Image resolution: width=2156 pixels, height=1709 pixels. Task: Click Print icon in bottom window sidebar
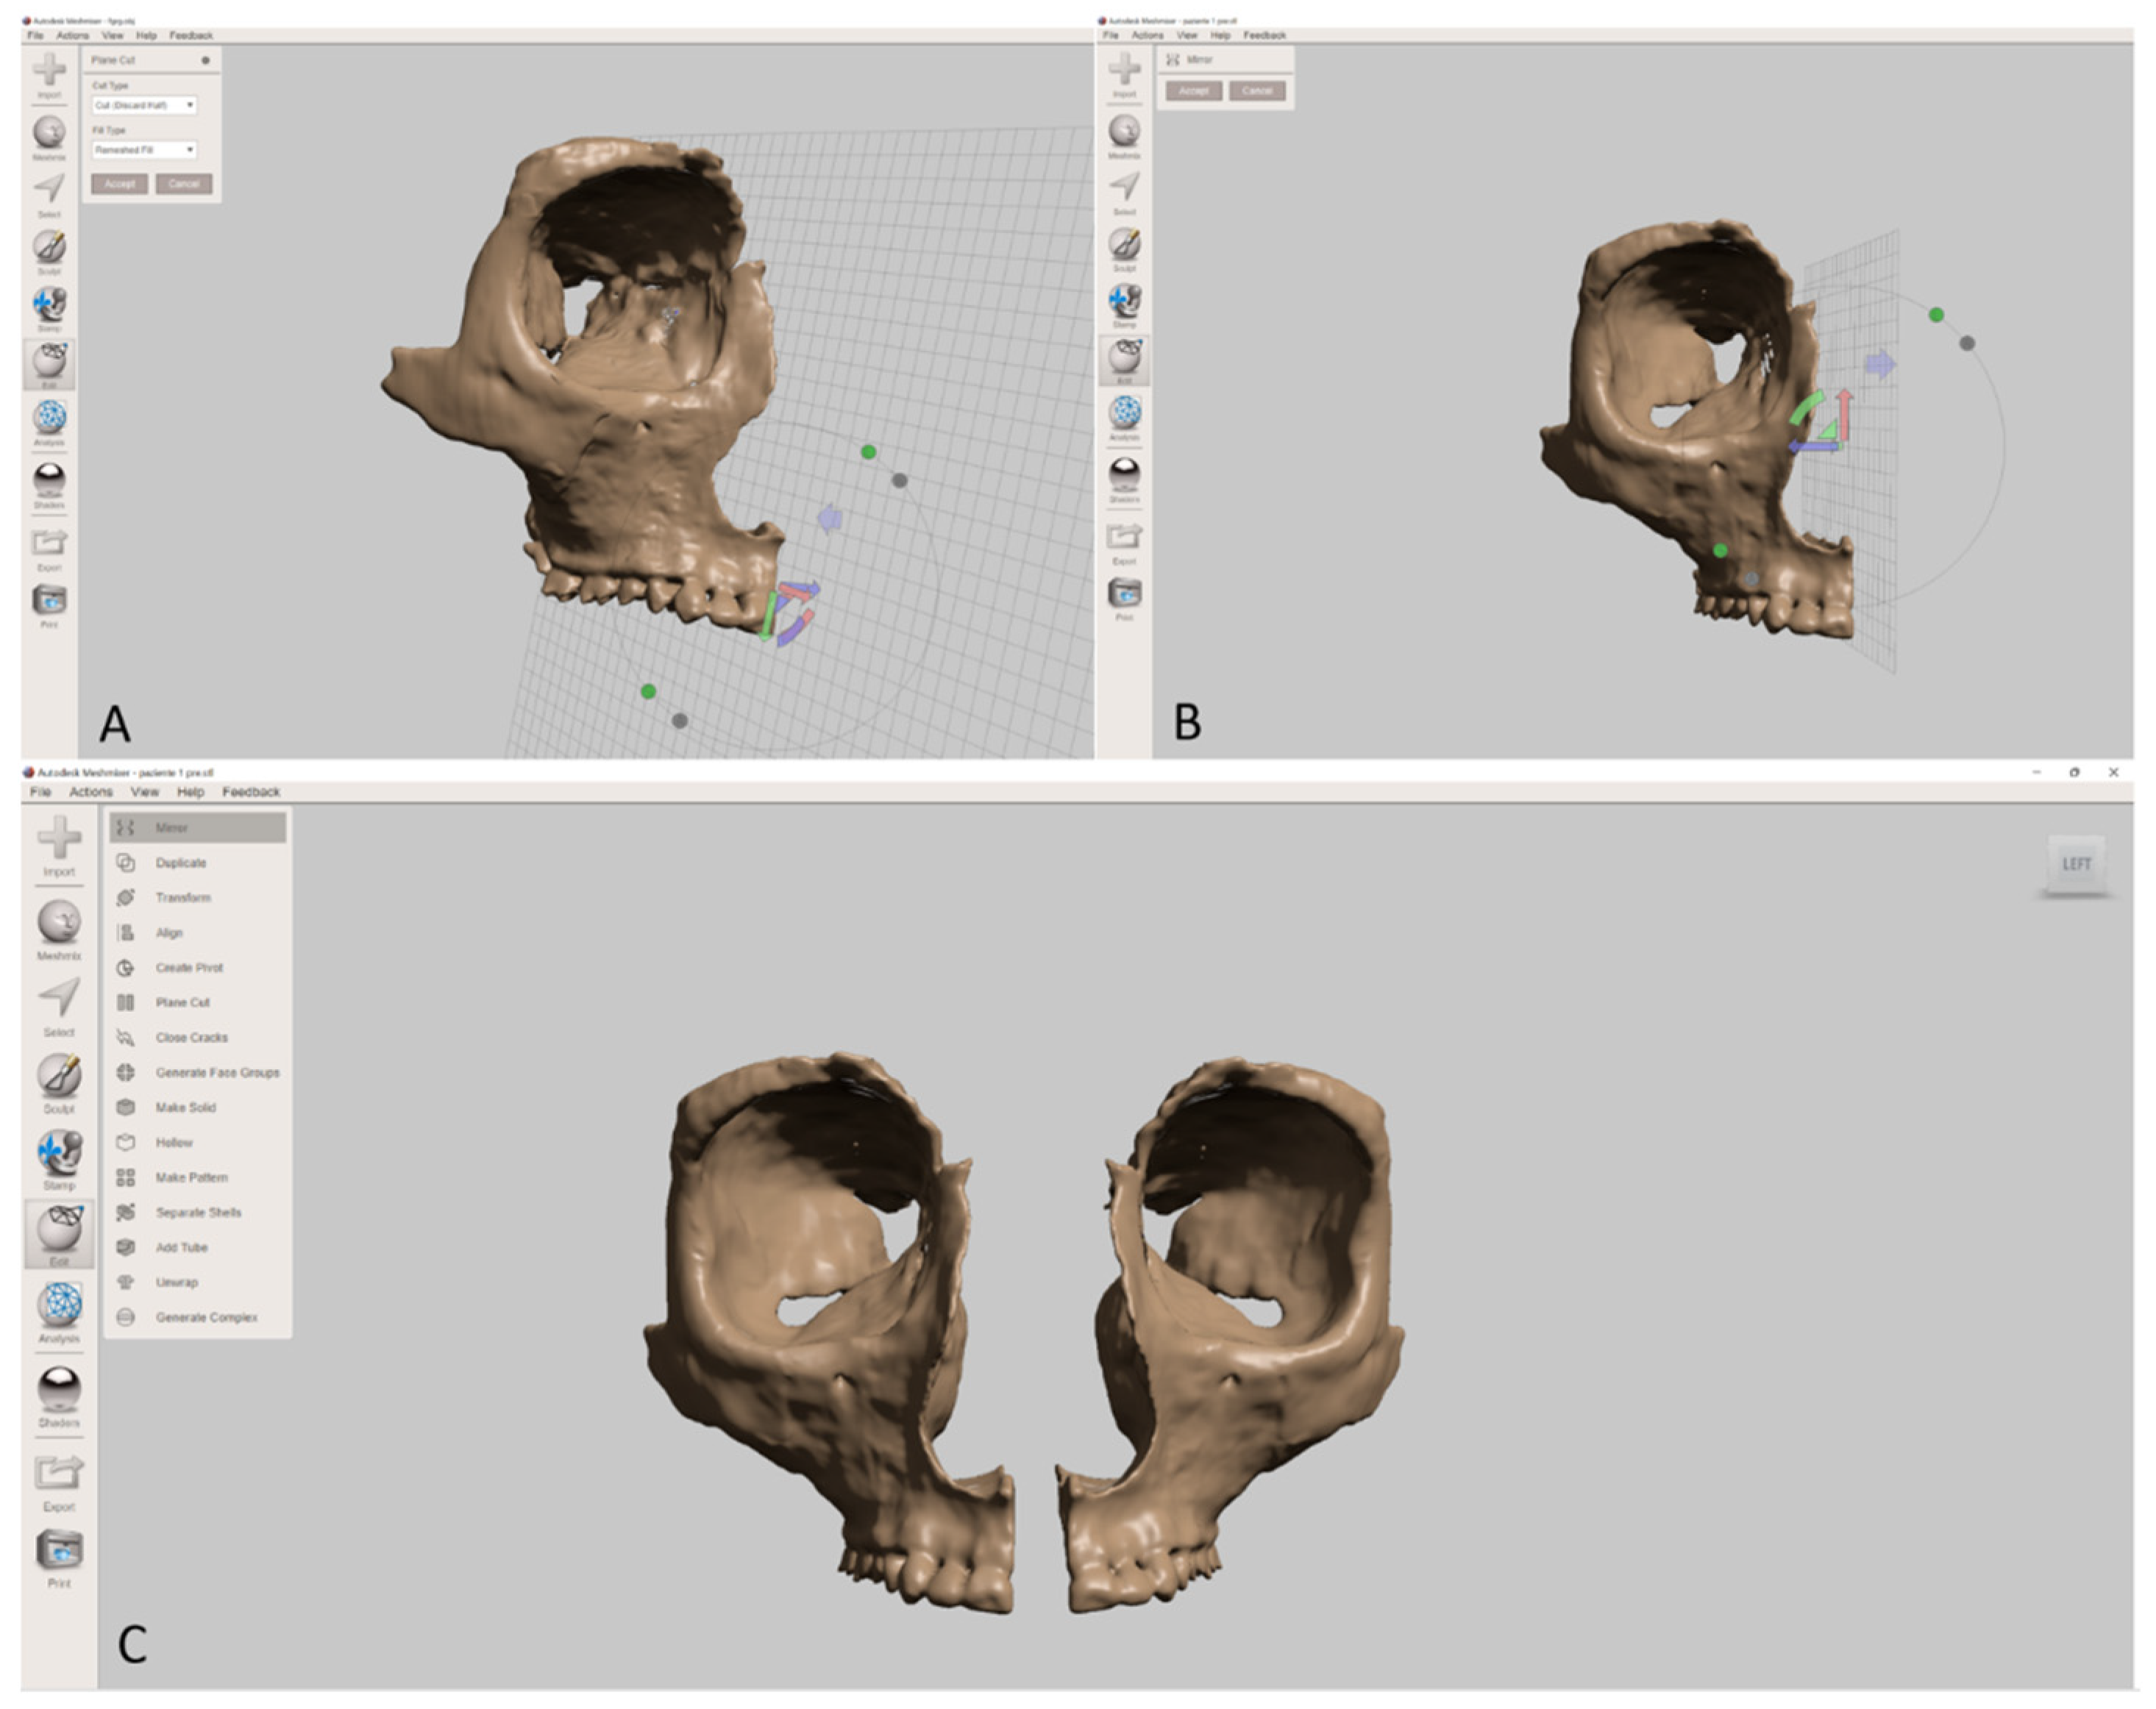tap(59, 1549)
